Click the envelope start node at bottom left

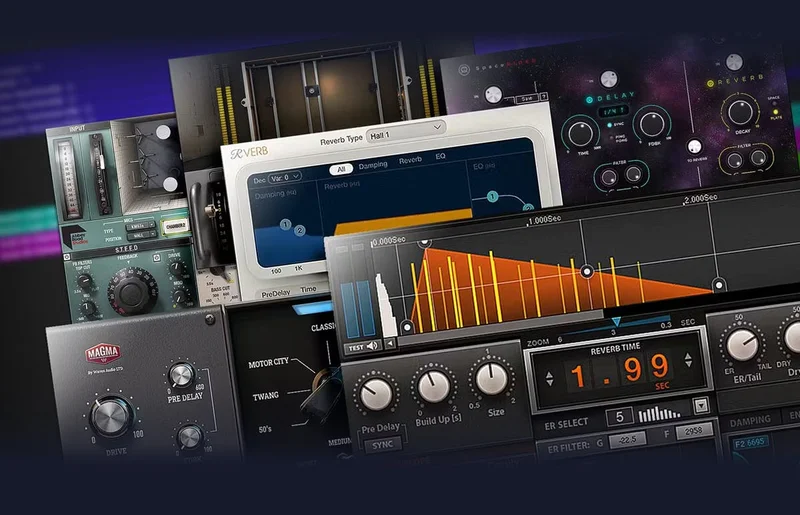point(407,327)
